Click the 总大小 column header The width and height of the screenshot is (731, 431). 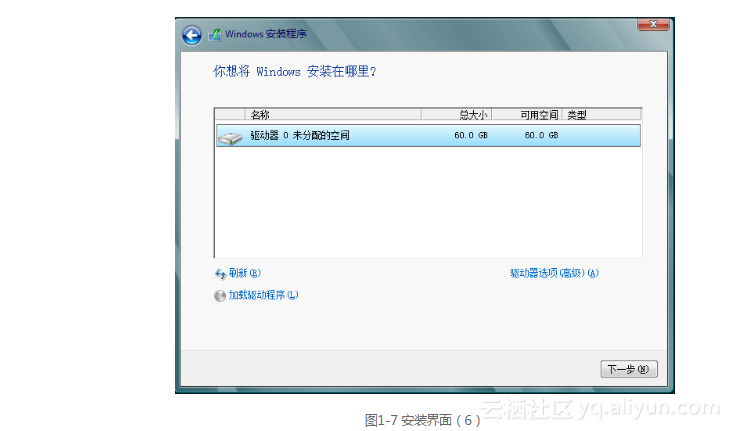click(456, 115)
